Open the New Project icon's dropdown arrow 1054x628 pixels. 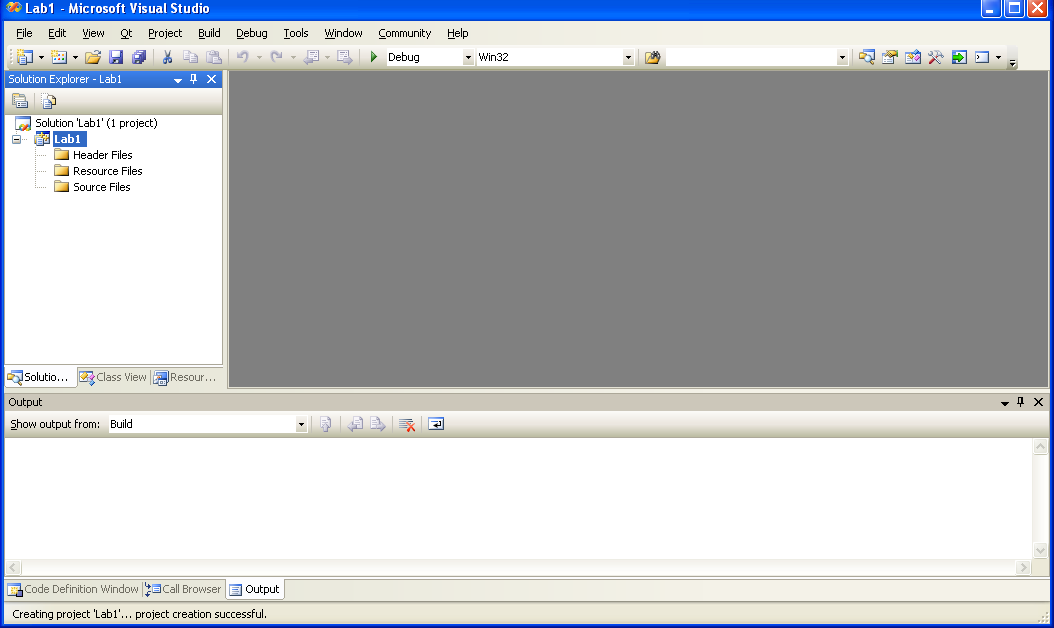point(41,57)
